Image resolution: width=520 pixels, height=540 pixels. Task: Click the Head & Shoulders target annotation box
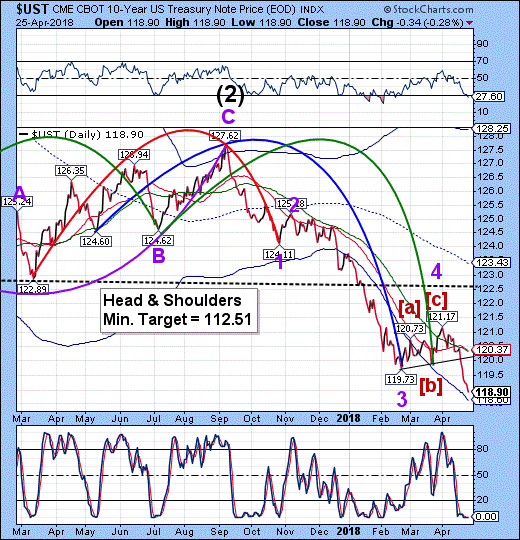coord(179,311)
